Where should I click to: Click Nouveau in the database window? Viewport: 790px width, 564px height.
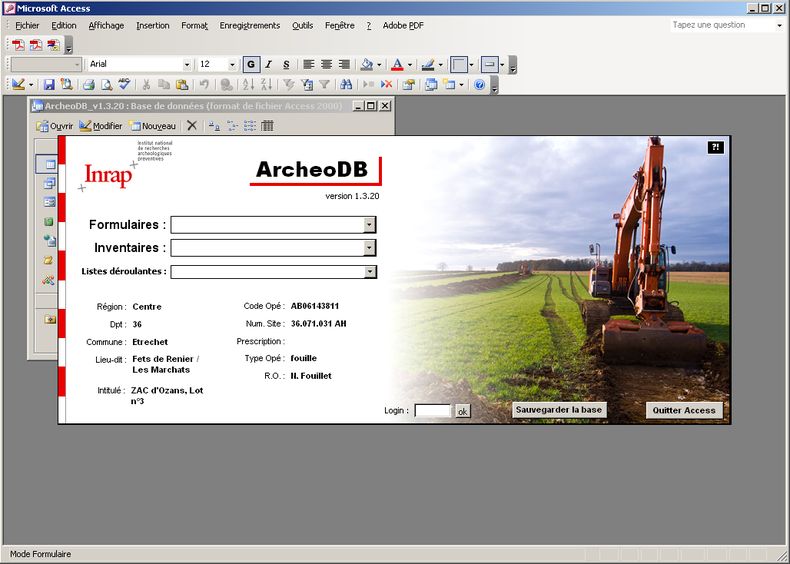click(x=153, y=126)
